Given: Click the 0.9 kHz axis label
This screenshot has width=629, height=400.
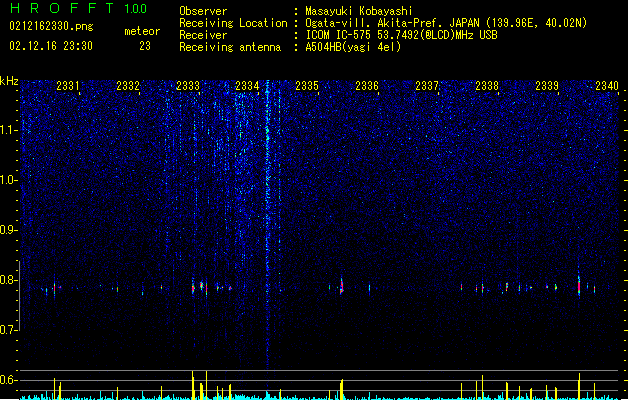Looking at the screenshot, I should [x=9, y=230].
